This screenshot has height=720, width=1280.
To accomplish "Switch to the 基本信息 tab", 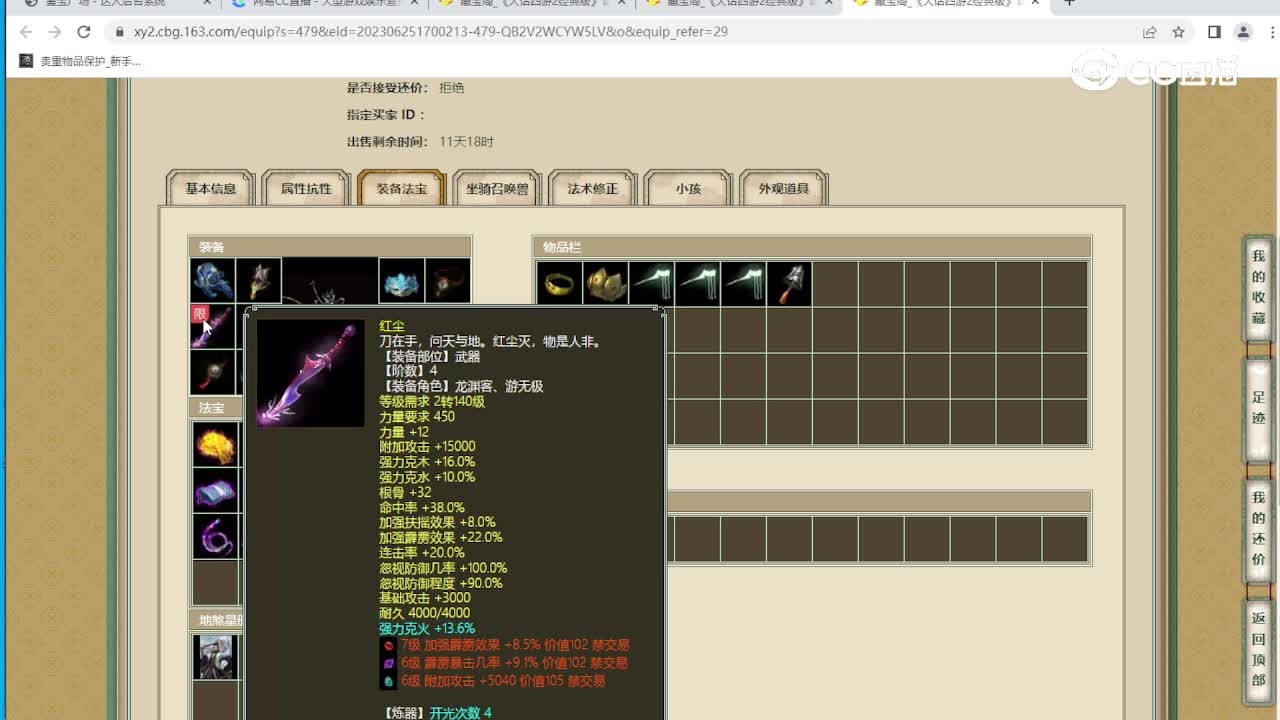I will click(x=210, y=188).
